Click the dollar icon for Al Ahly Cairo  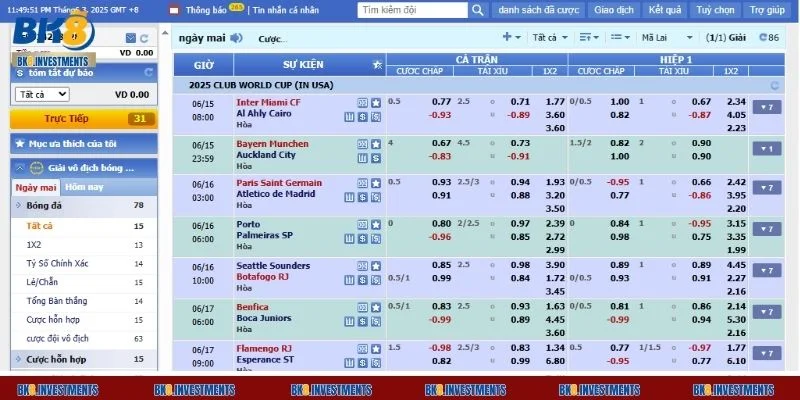click(x=363, y=117)
